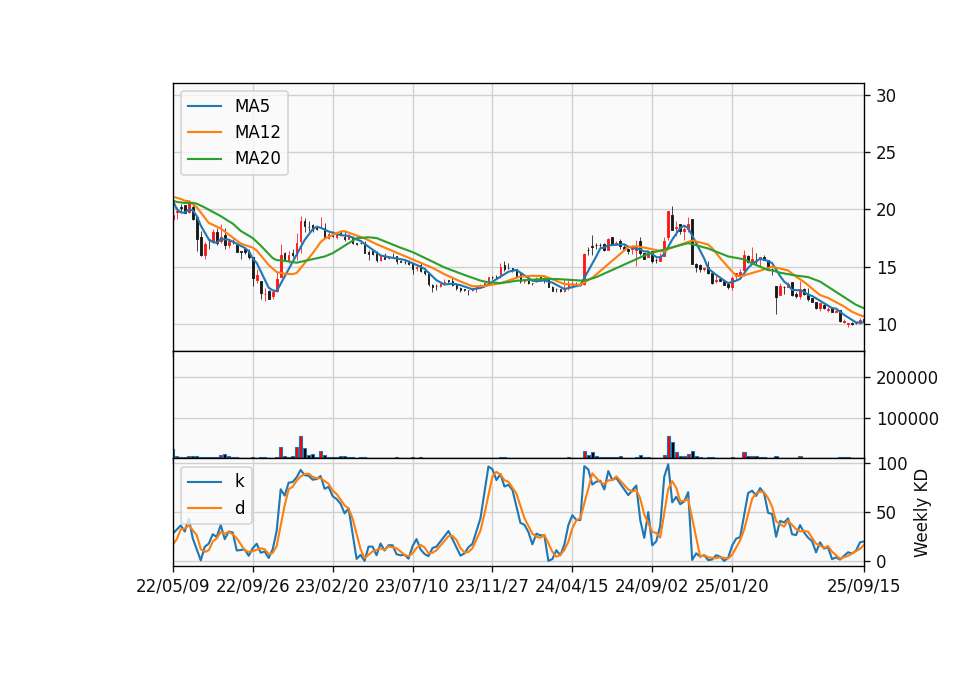Click the Weekly KD axis label

[921, 513]
